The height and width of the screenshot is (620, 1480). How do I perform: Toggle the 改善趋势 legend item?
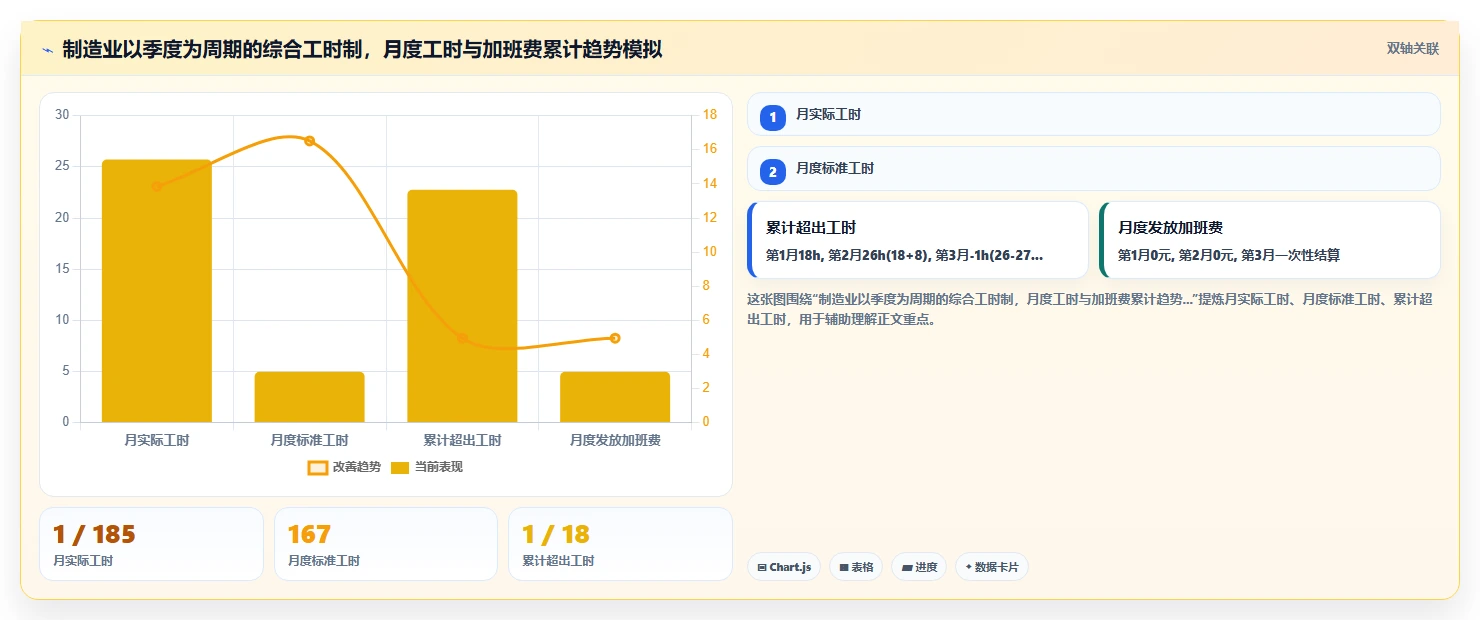(344, 467)
